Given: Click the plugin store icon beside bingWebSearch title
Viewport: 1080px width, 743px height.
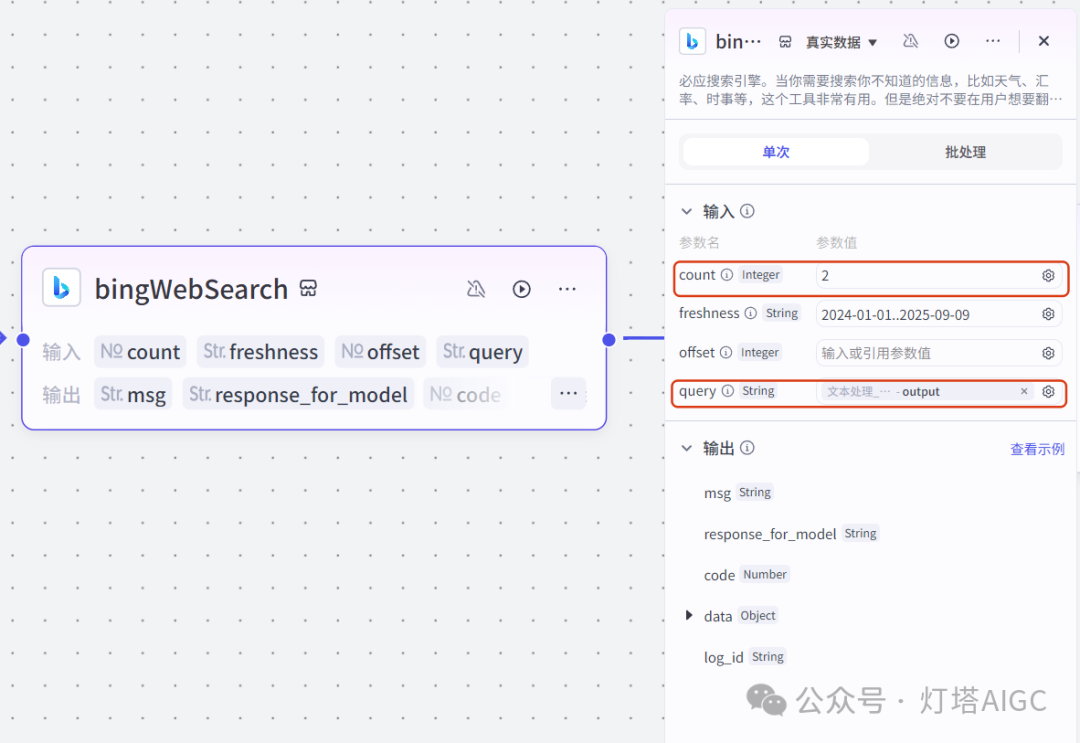Looking at the screenshot, I should point(308,289).
